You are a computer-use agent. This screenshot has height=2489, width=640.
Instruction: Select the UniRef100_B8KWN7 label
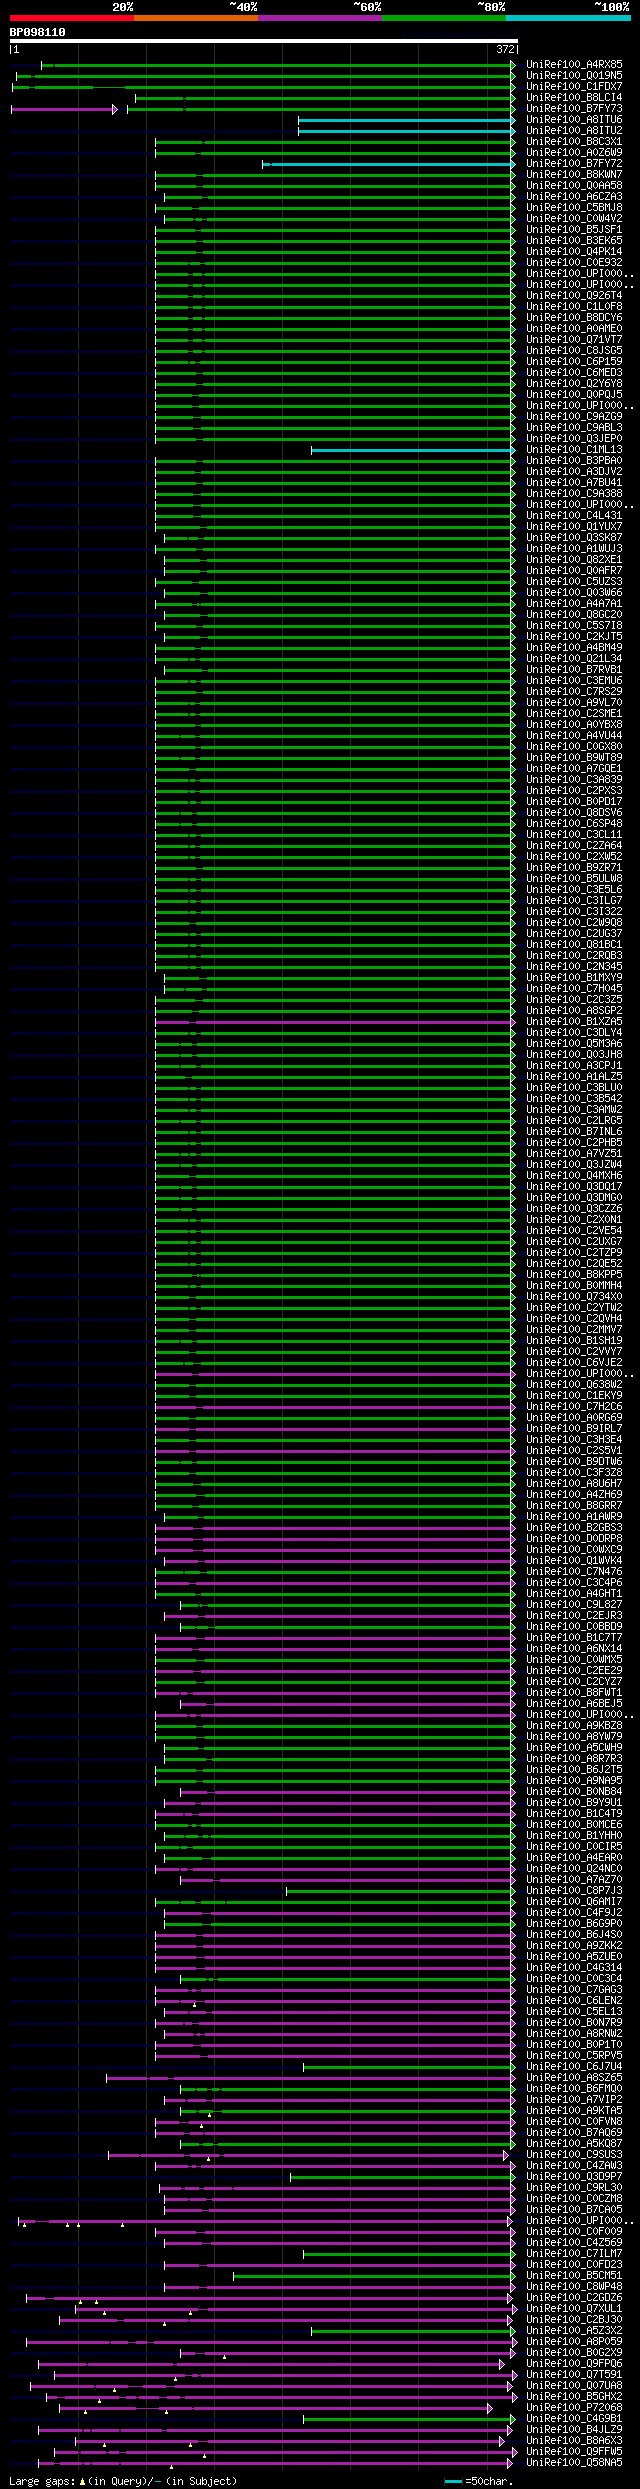pyautogui.click(x=574, y=175)
